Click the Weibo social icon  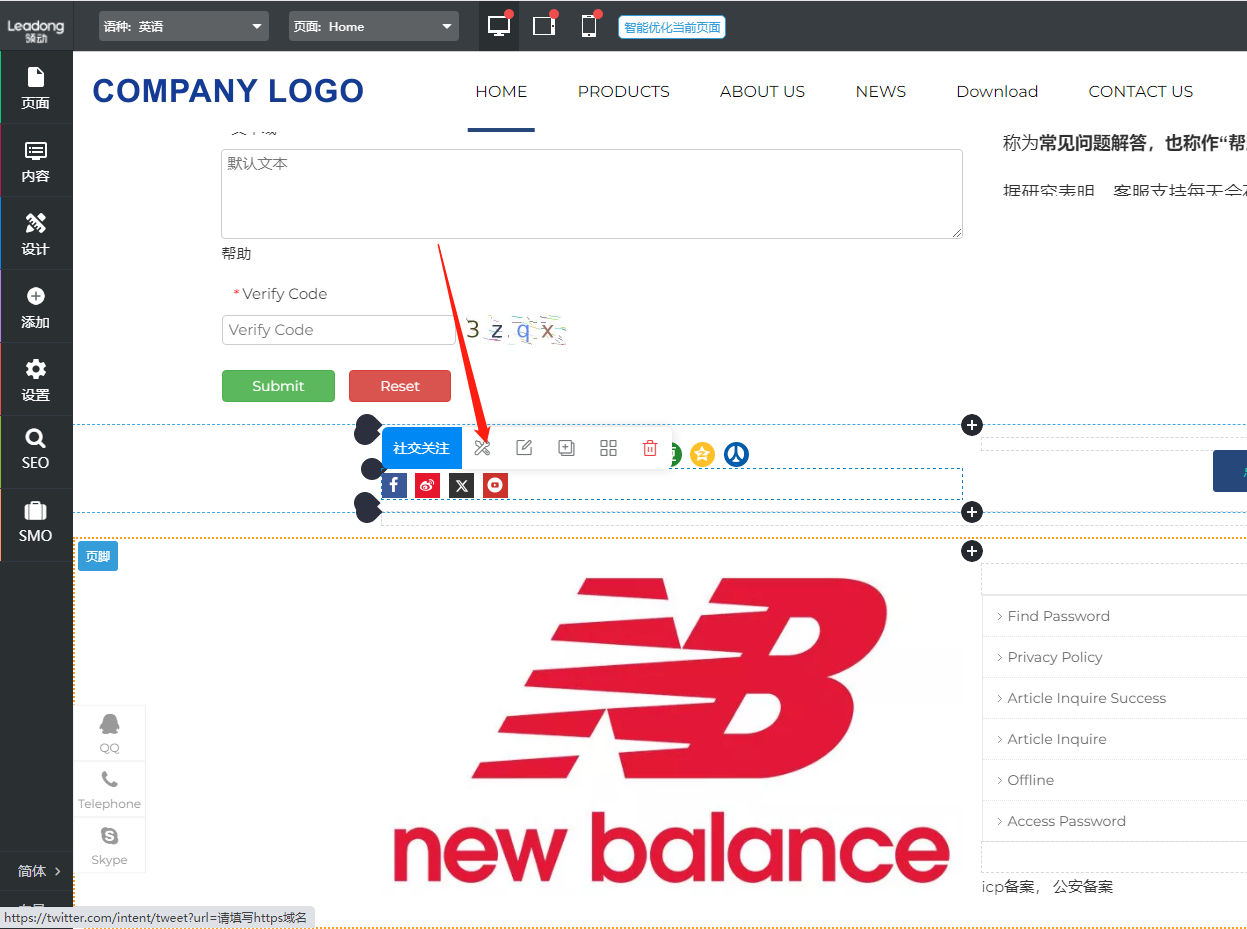tap(428, 486)
